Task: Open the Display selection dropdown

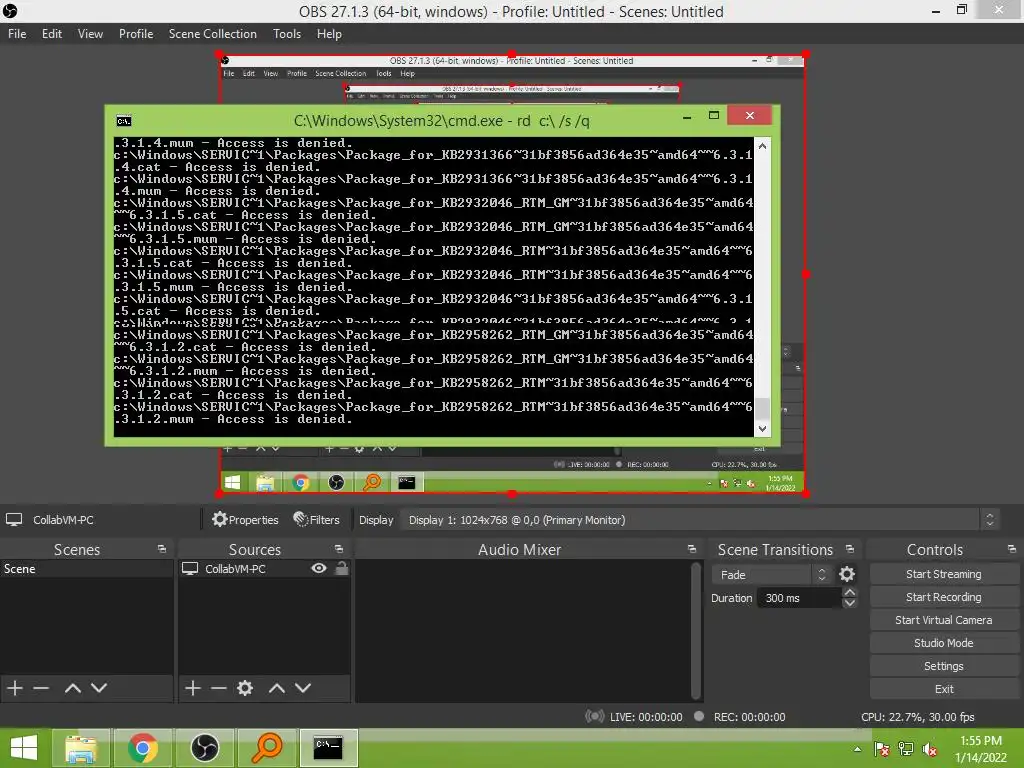Action: click(699, 520)
